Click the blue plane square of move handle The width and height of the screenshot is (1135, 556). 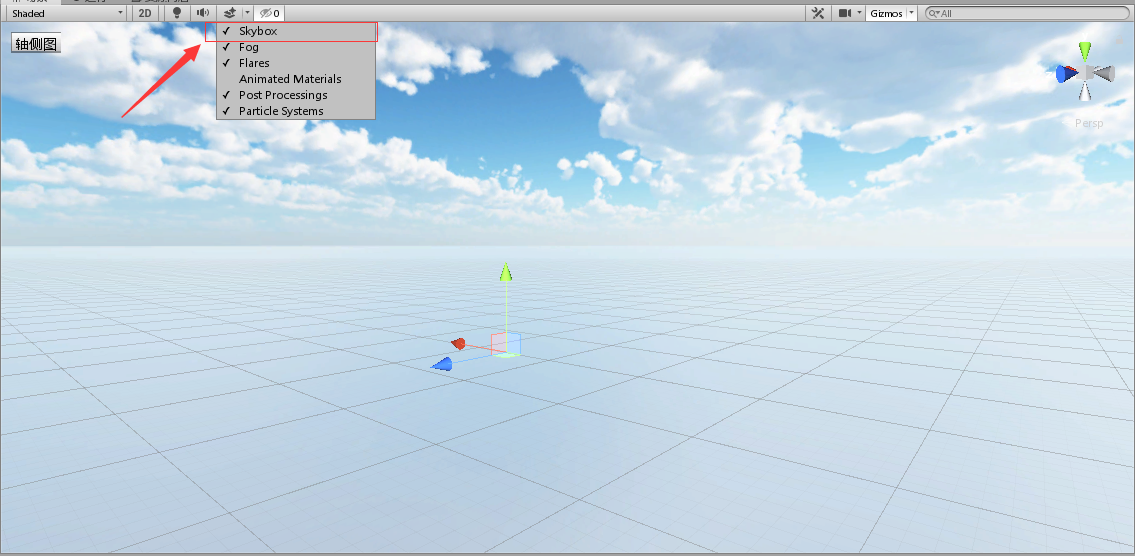[513, 342]
